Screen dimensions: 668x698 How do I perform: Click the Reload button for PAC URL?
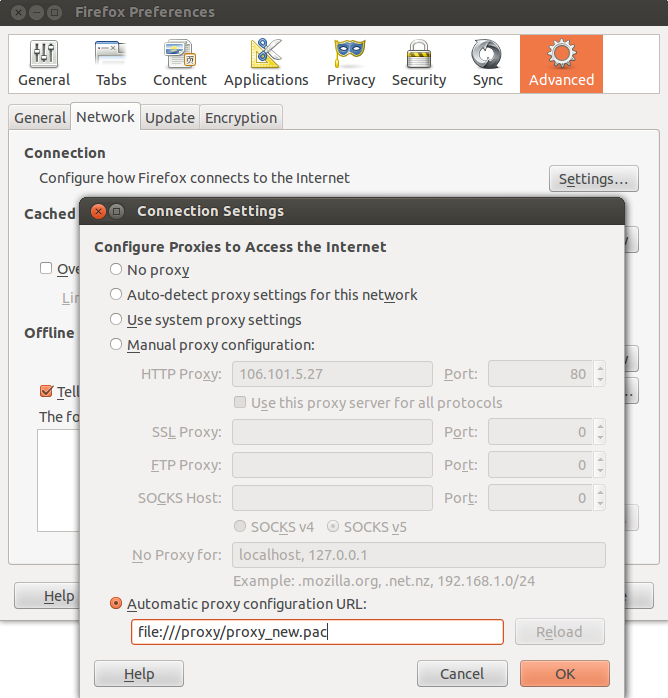pos(559,631)
